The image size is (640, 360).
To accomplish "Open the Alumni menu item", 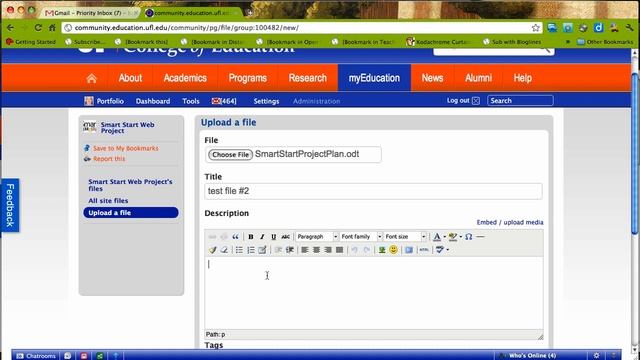I will (x=478, y=78).
